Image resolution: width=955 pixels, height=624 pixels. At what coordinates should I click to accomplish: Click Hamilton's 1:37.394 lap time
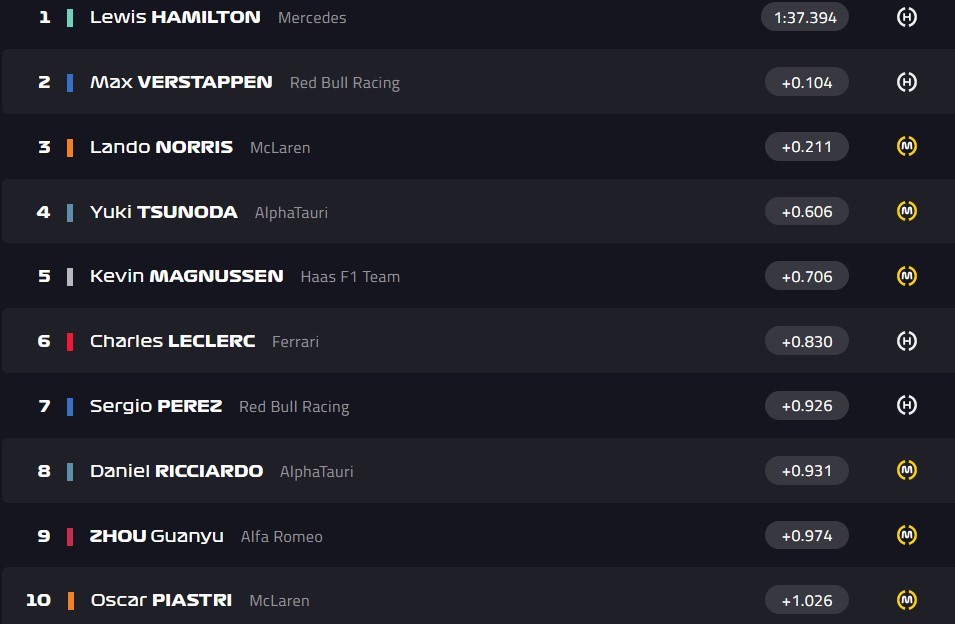coord(805,17)
